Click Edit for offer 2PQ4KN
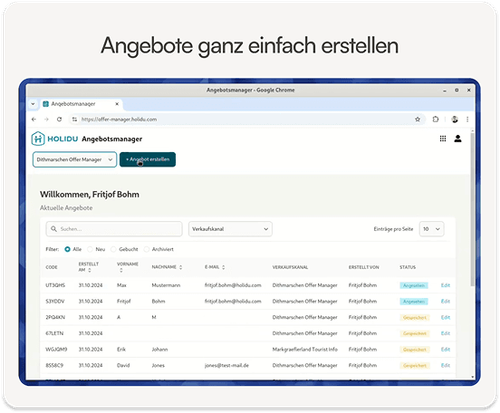The height and width of the screenshot is (413, 500). [445, 317]
